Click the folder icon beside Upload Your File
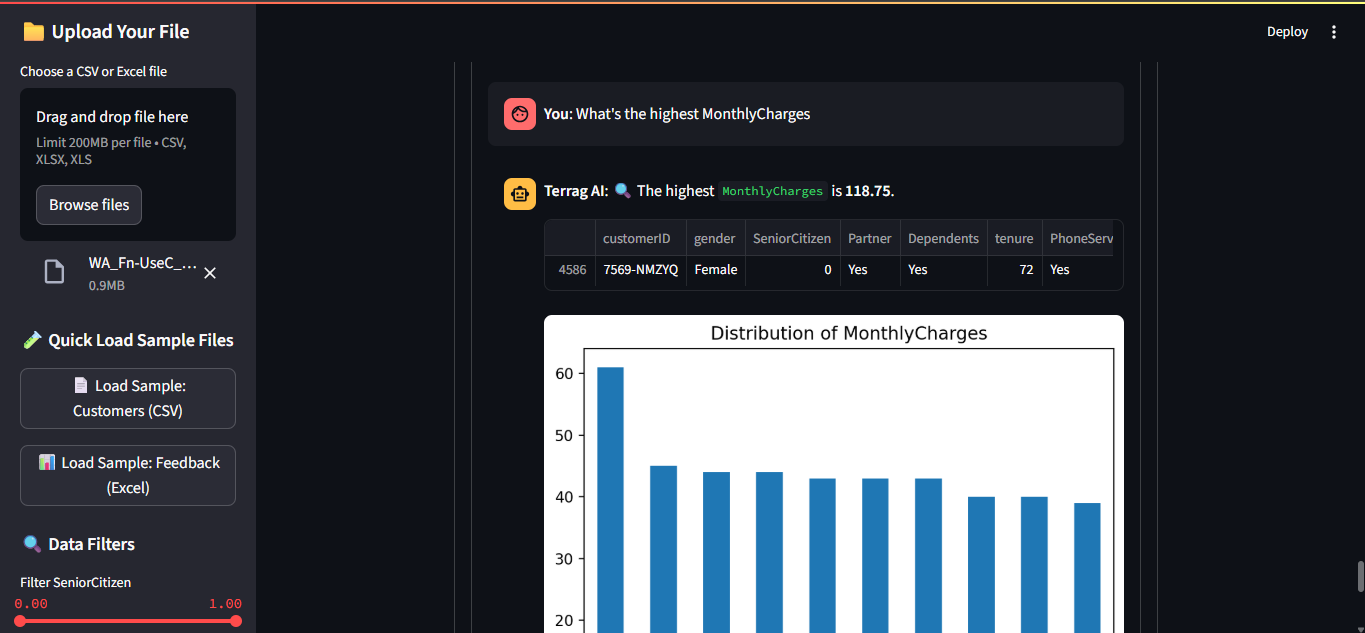Image resolution: width=1365 pixels, height=633 pixels. (x=33, y=32)
